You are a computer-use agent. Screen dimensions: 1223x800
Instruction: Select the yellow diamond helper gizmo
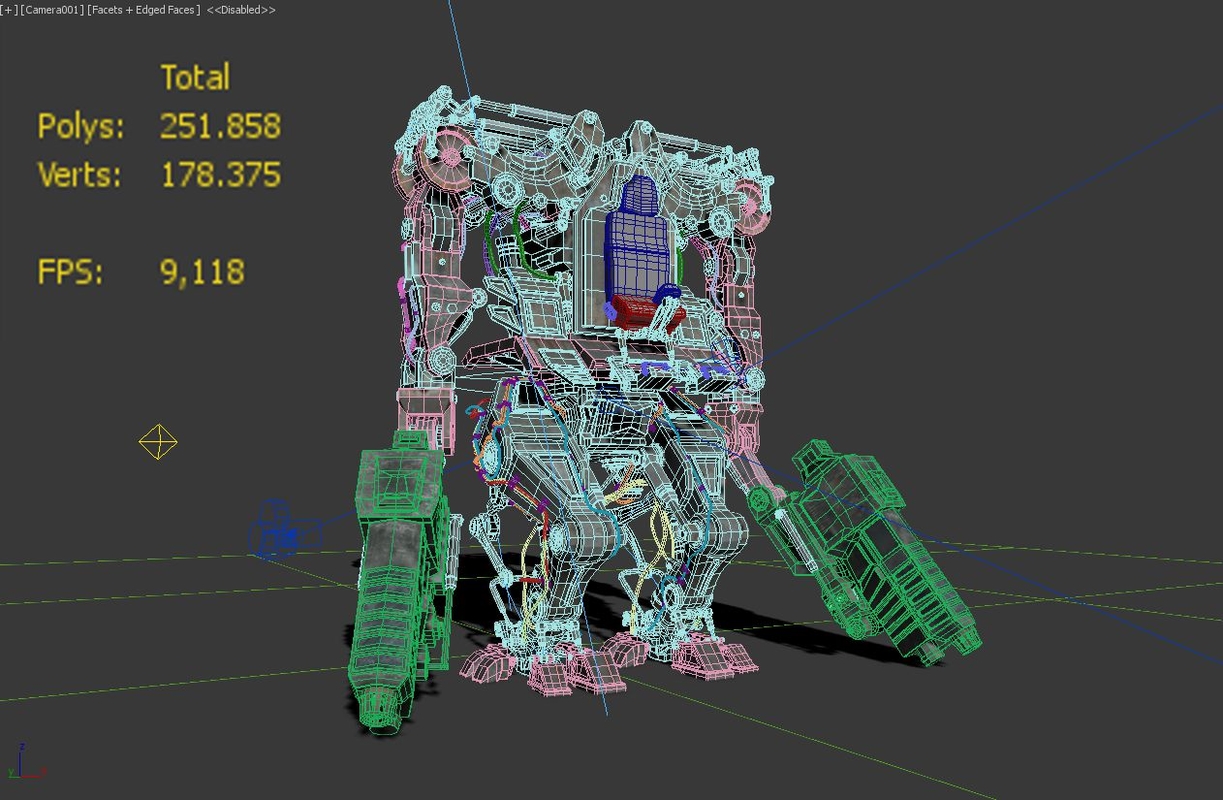[157, 441]
